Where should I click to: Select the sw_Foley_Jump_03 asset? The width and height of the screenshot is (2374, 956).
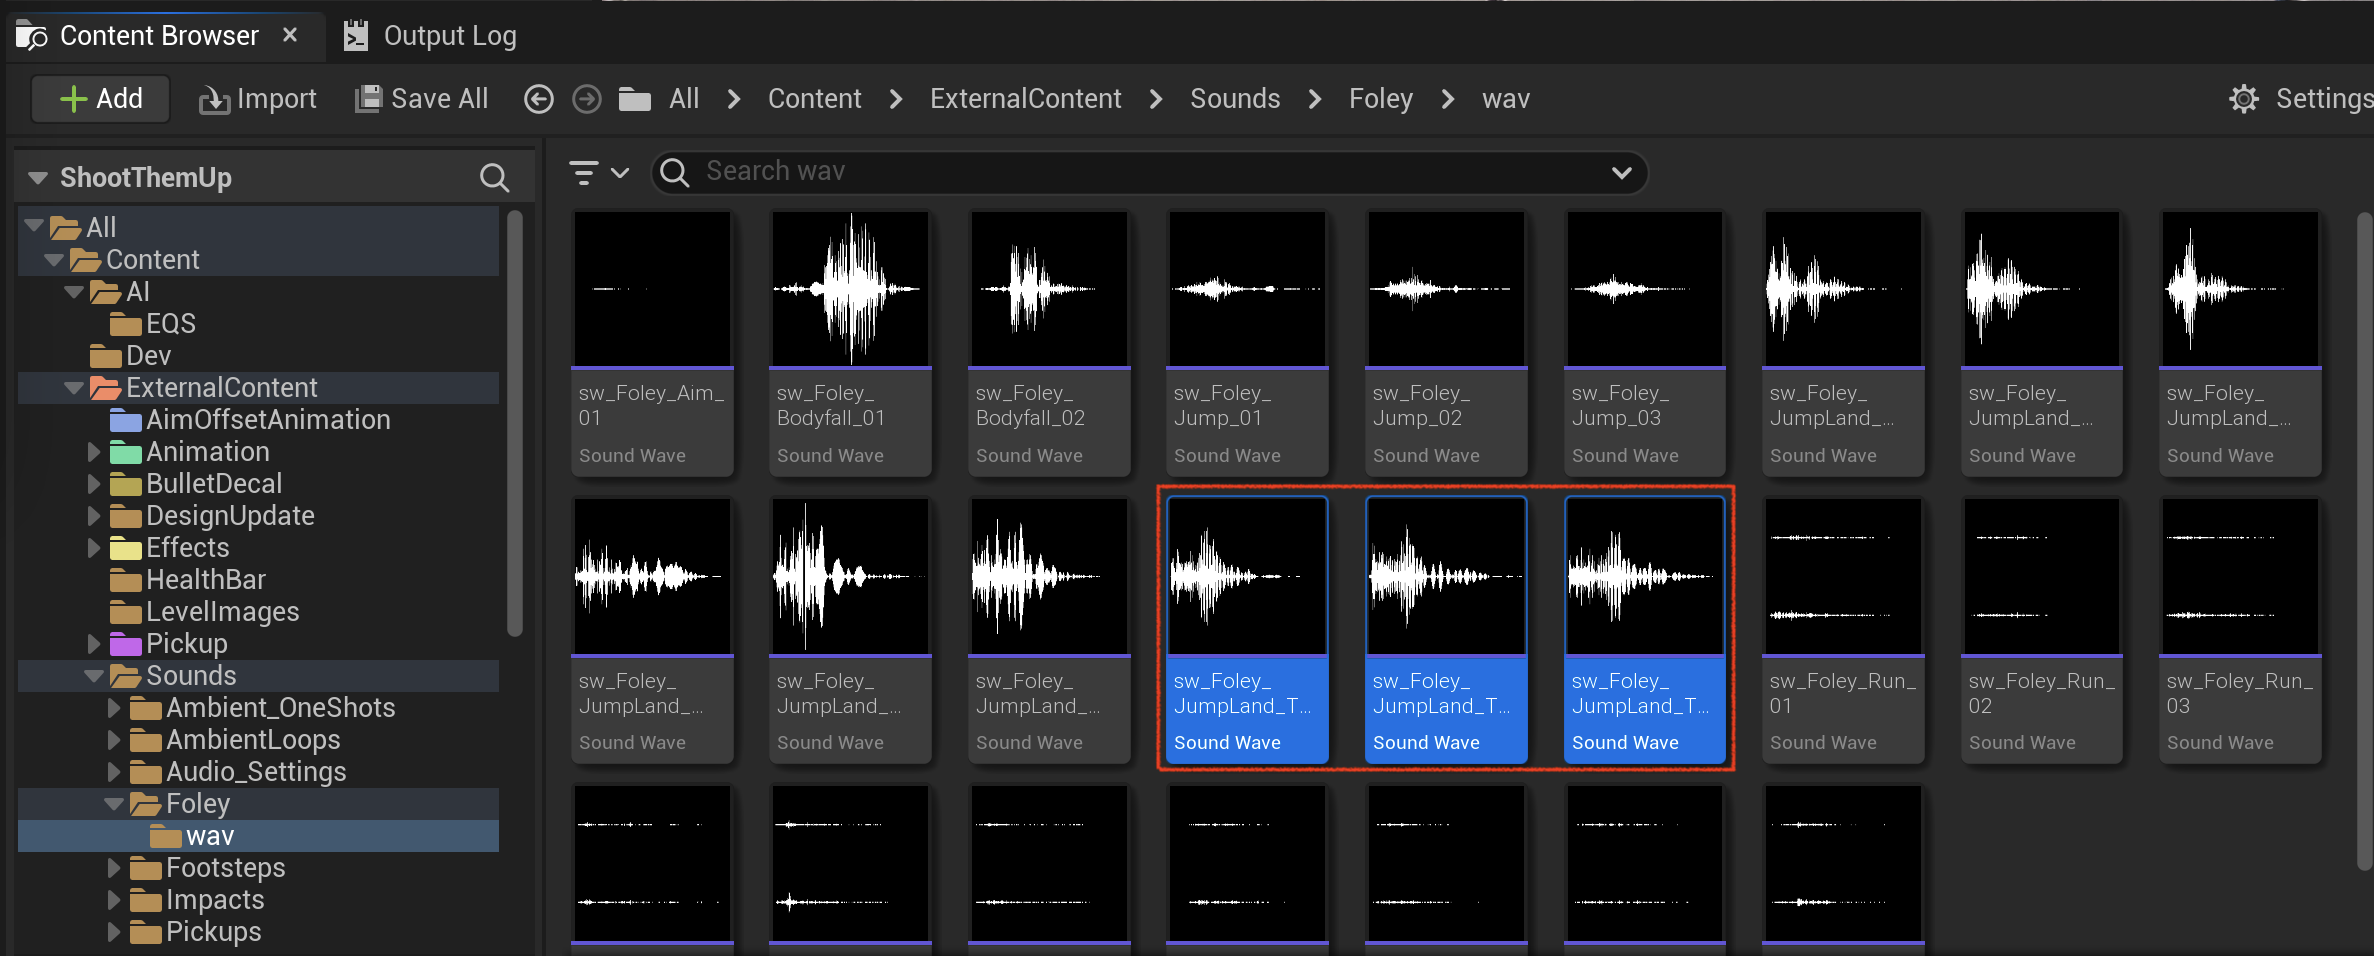click(x=1645, y=342)
